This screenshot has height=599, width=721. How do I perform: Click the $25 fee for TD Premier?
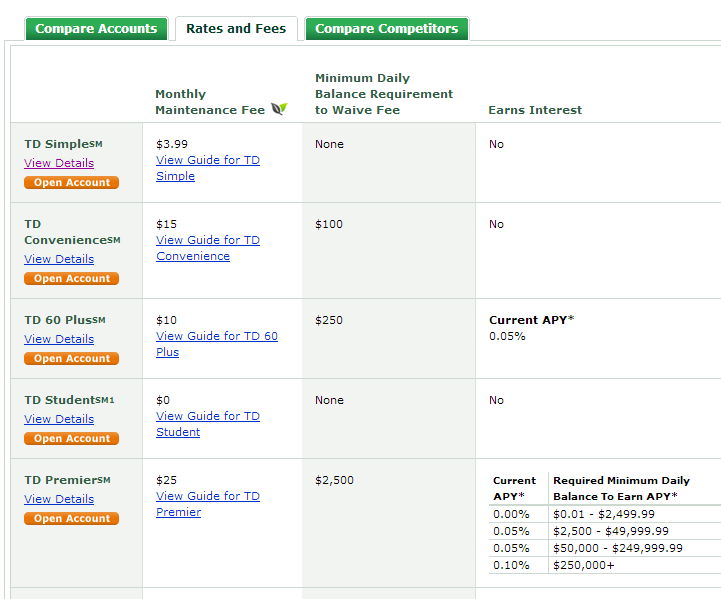[x=166, y=480]
